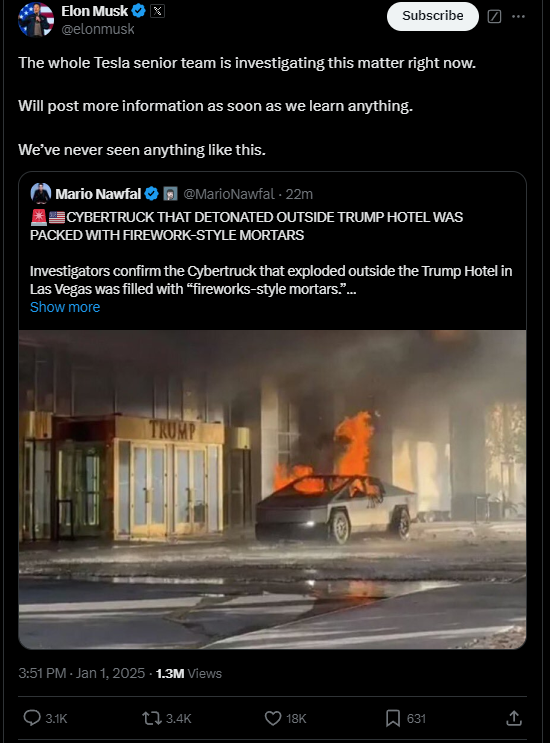Click the X affiliate badge beside Elon Musk
This screenshot has height=743, width=550.
click(x=157, y=11)
